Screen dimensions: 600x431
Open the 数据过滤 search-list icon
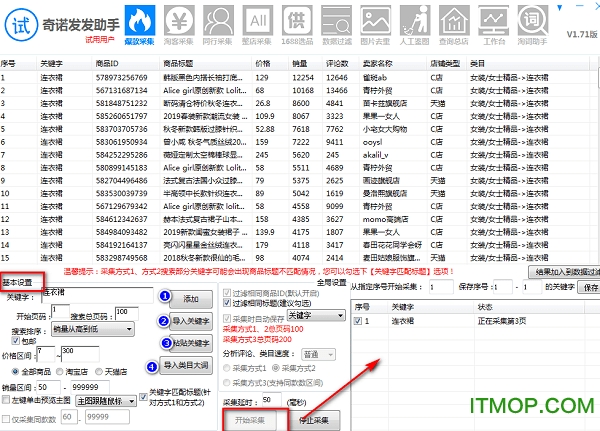[336, 24]
